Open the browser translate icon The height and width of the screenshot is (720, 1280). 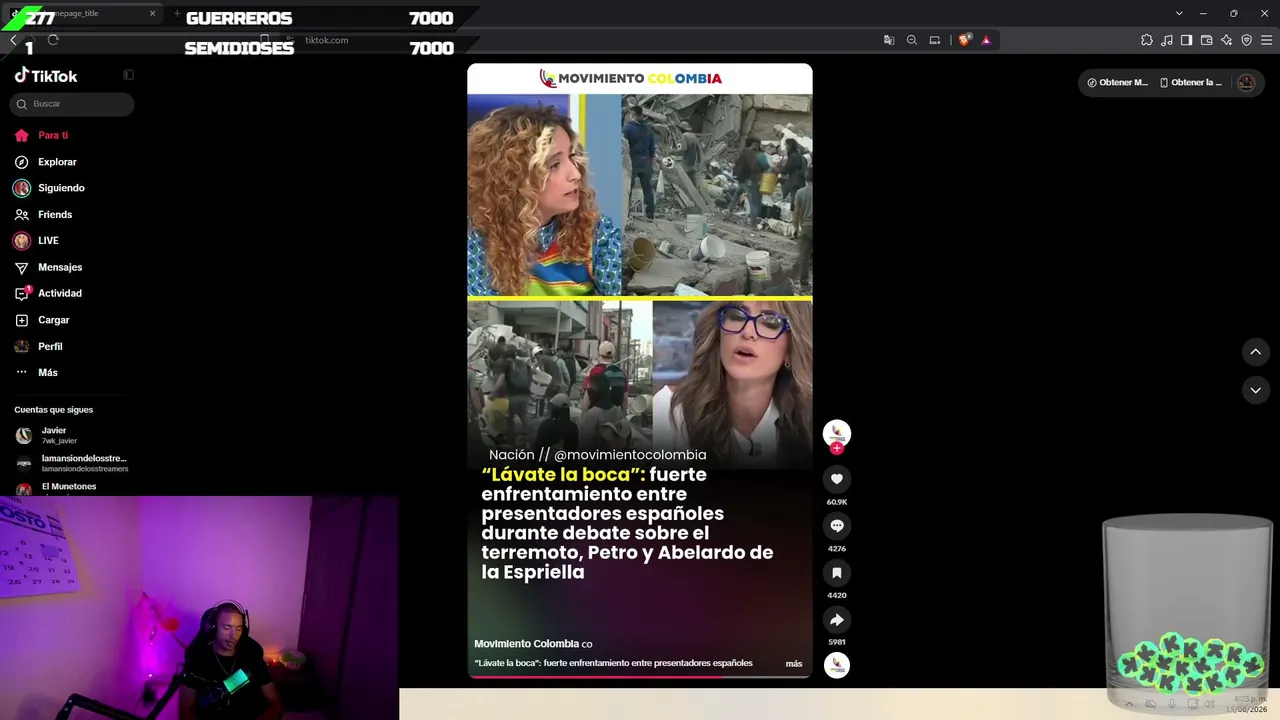click(889, 40)
